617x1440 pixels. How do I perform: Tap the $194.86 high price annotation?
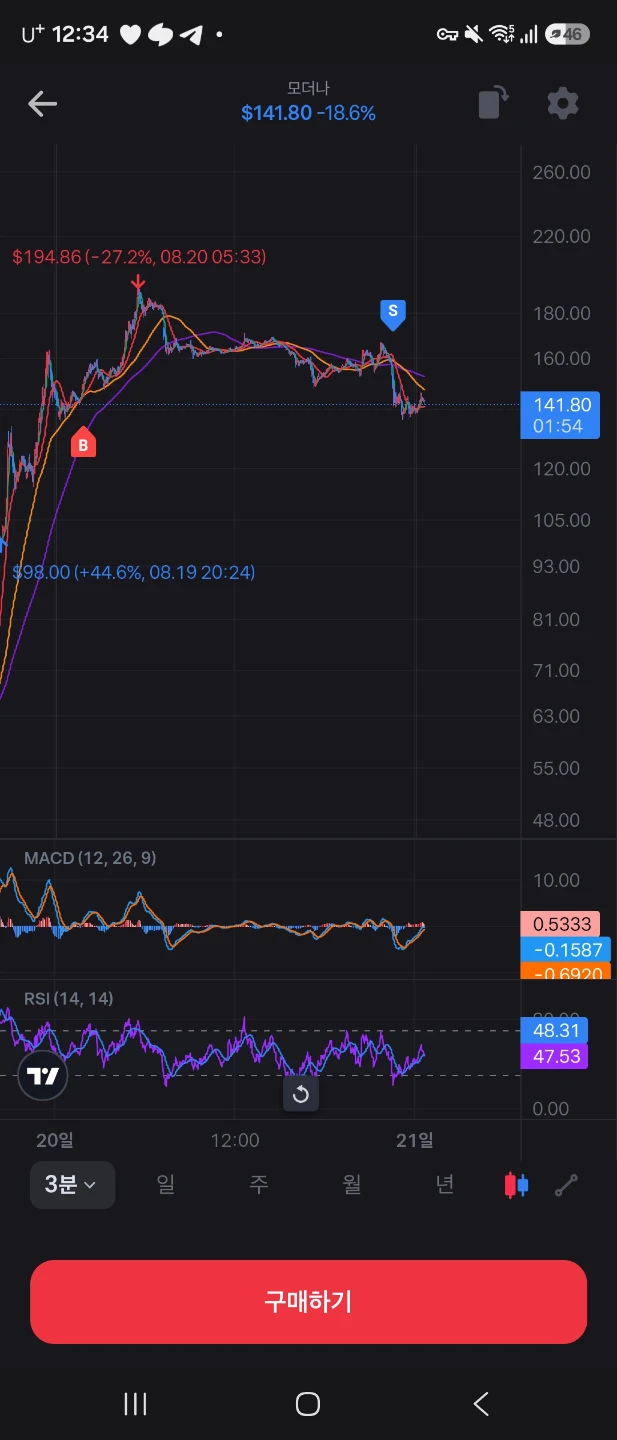coord(139,257)
